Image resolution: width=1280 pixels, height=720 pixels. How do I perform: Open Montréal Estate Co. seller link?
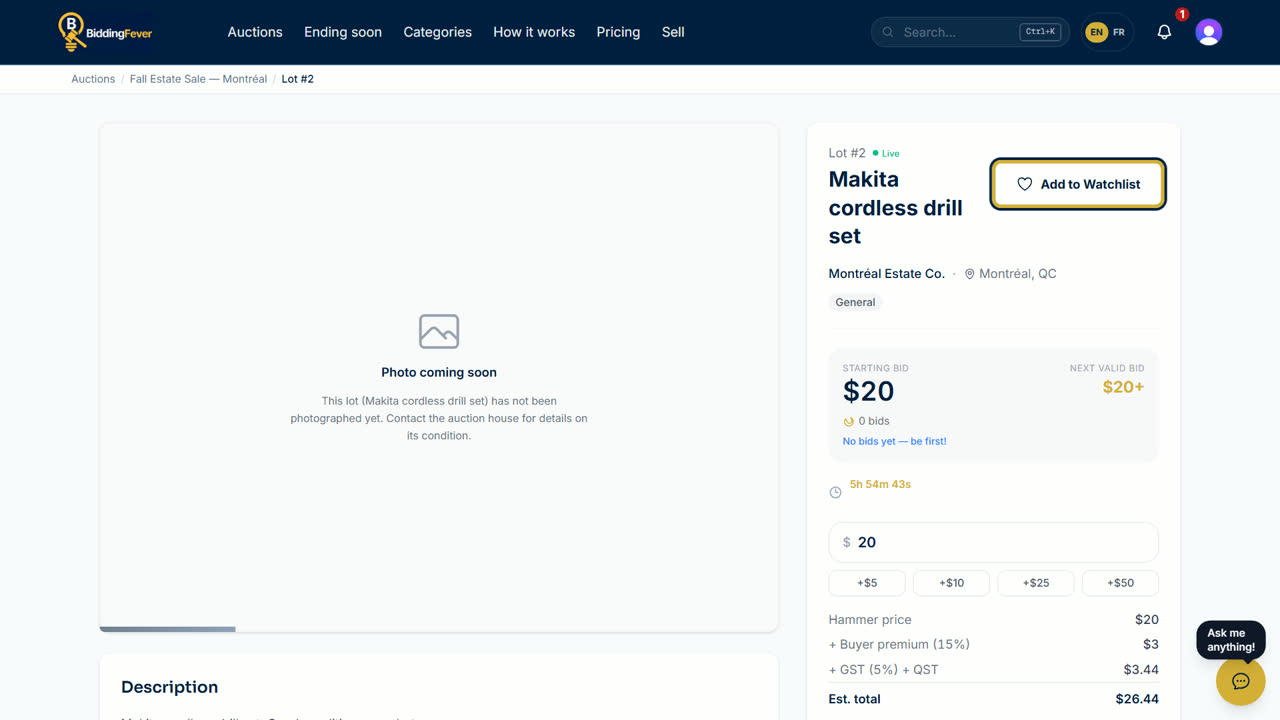point(887,274)
